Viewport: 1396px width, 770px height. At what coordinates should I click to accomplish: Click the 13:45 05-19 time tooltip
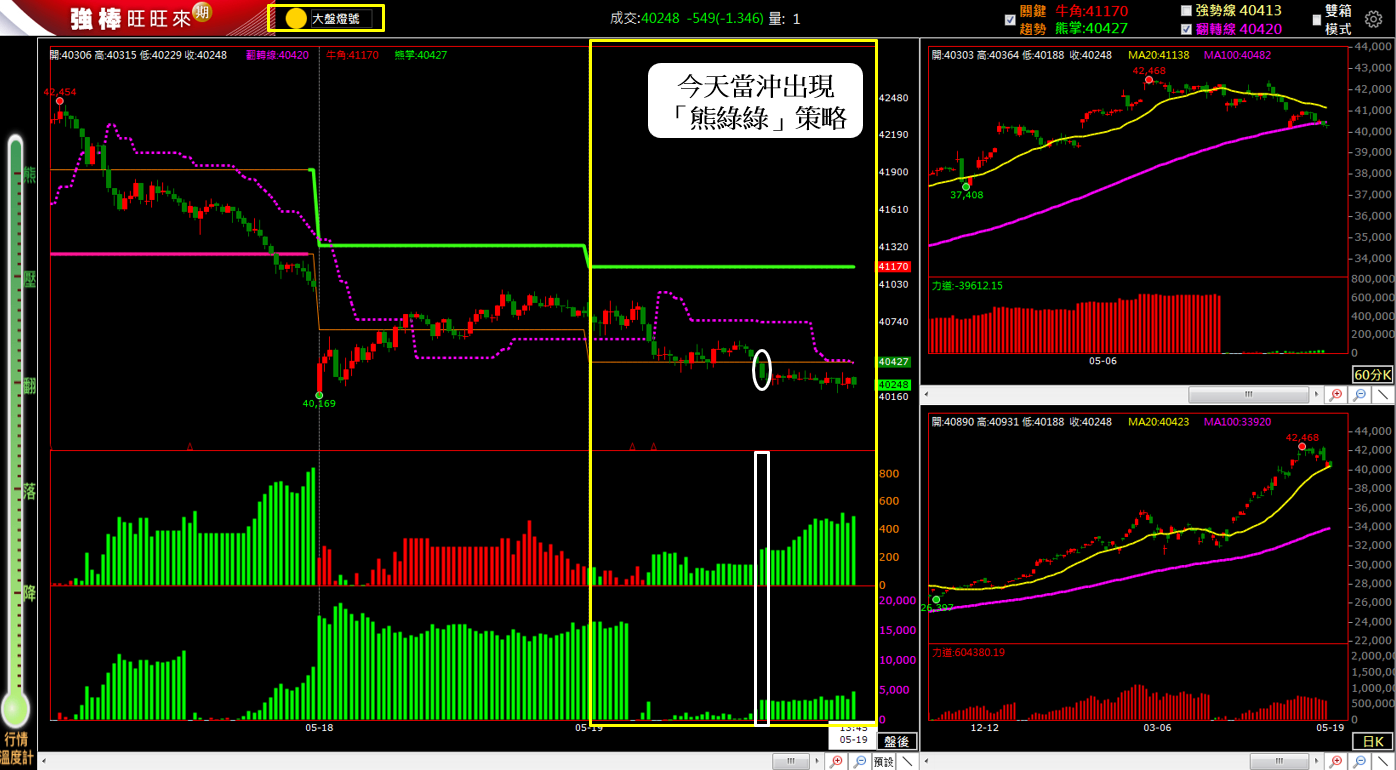[x=853, y=734]
